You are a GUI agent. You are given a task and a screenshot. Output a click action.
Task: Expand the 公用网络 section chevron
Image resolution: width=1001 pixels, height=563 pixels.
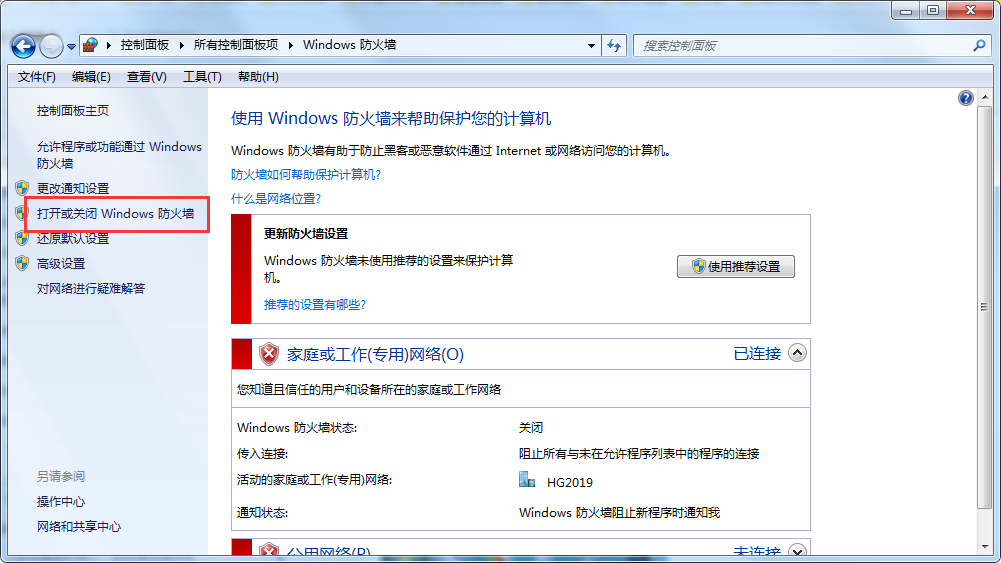click(x=797, y=550)
